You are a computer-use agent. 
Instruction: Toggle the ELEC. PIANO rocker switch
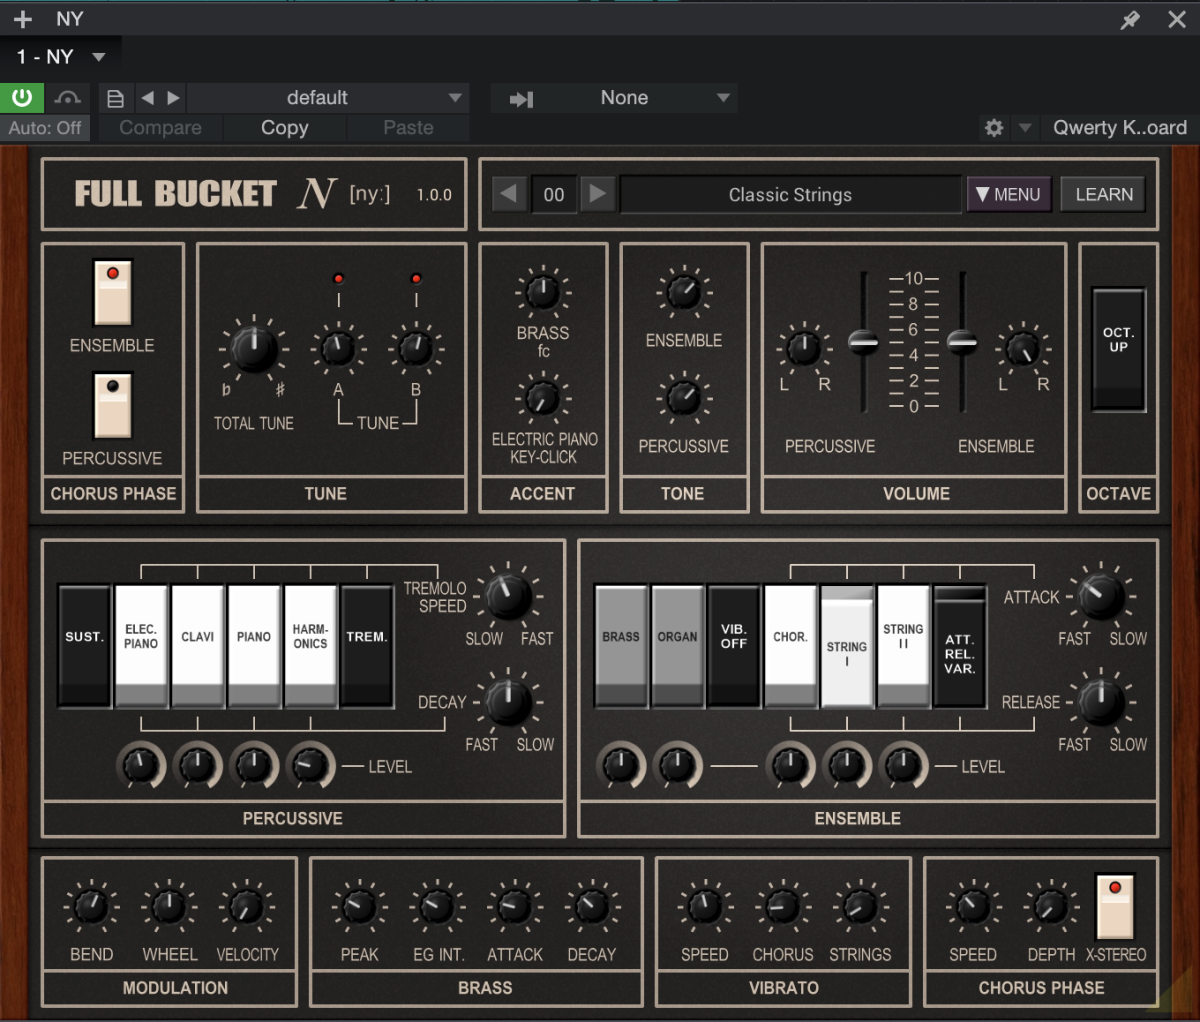pos(141,646)
